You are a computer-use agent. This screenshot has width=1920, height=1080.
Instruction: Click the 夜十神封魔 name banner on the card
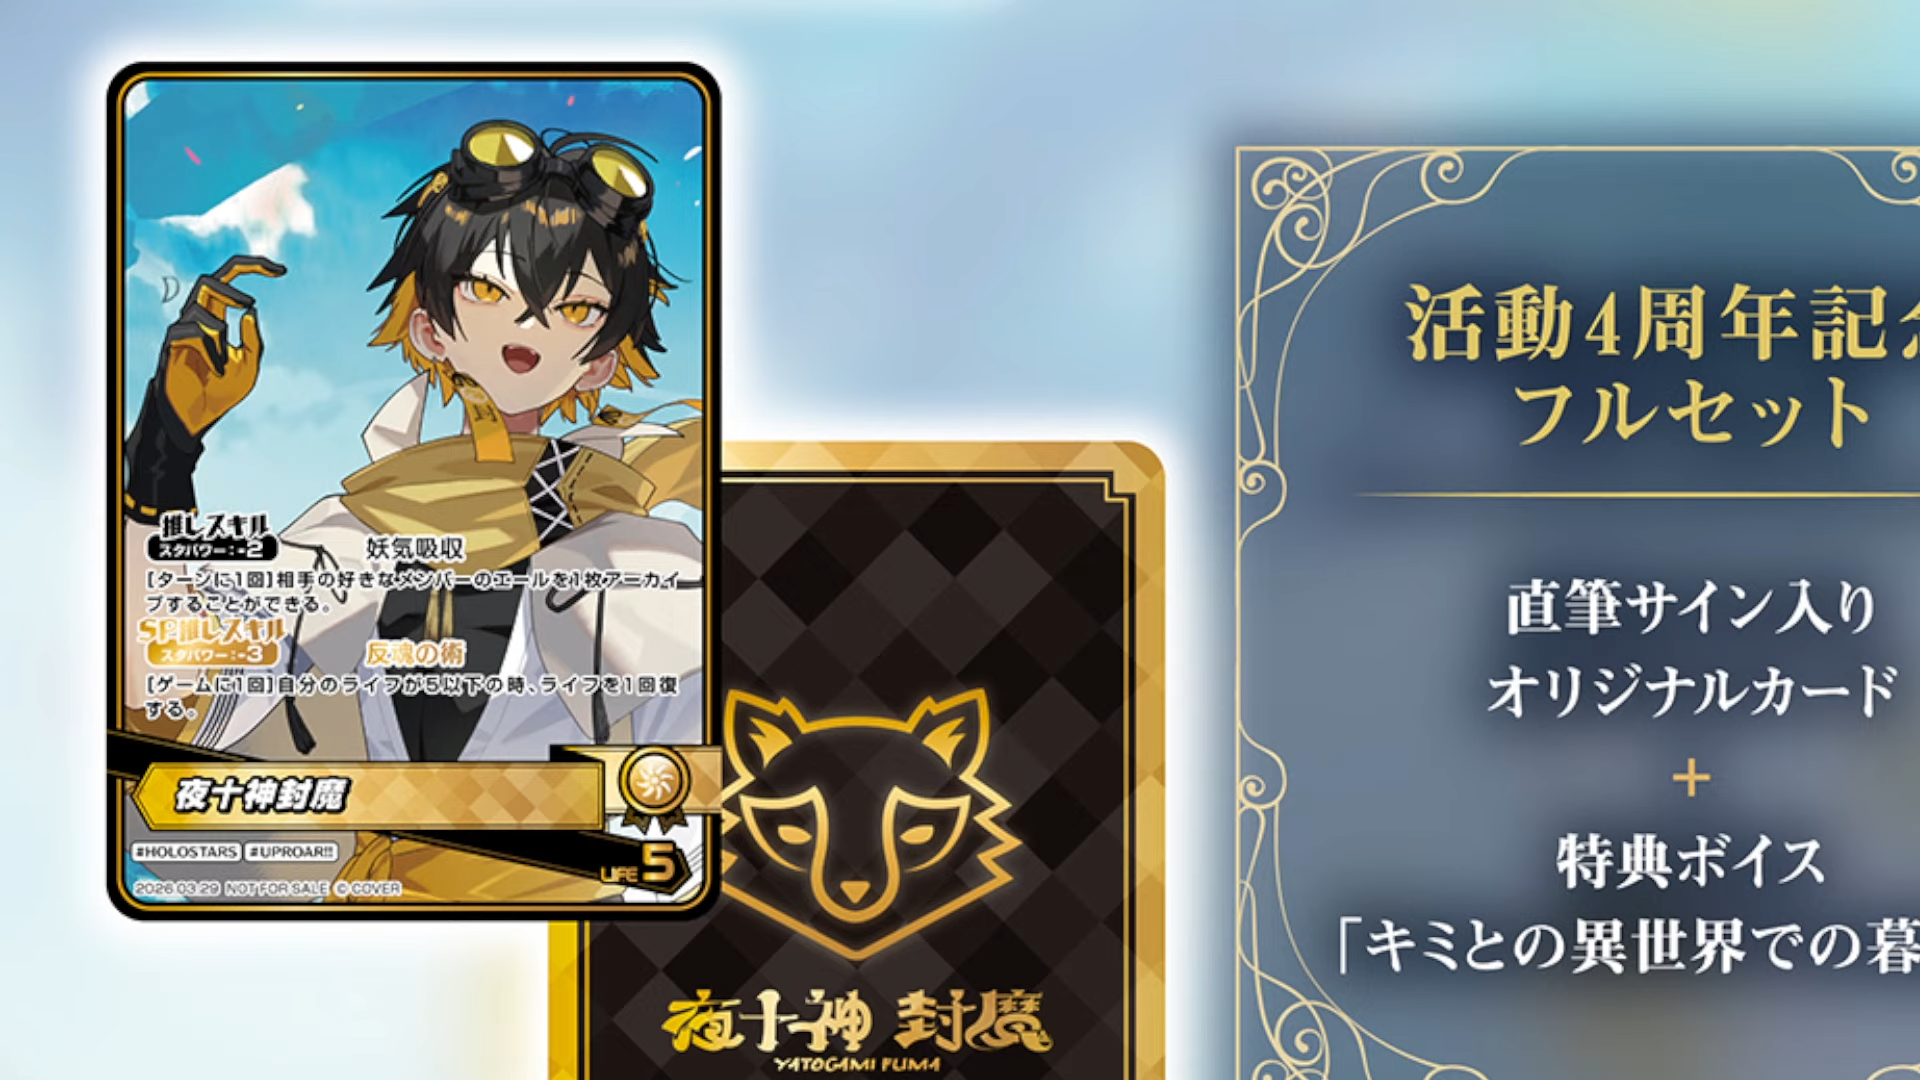point(368,795)
